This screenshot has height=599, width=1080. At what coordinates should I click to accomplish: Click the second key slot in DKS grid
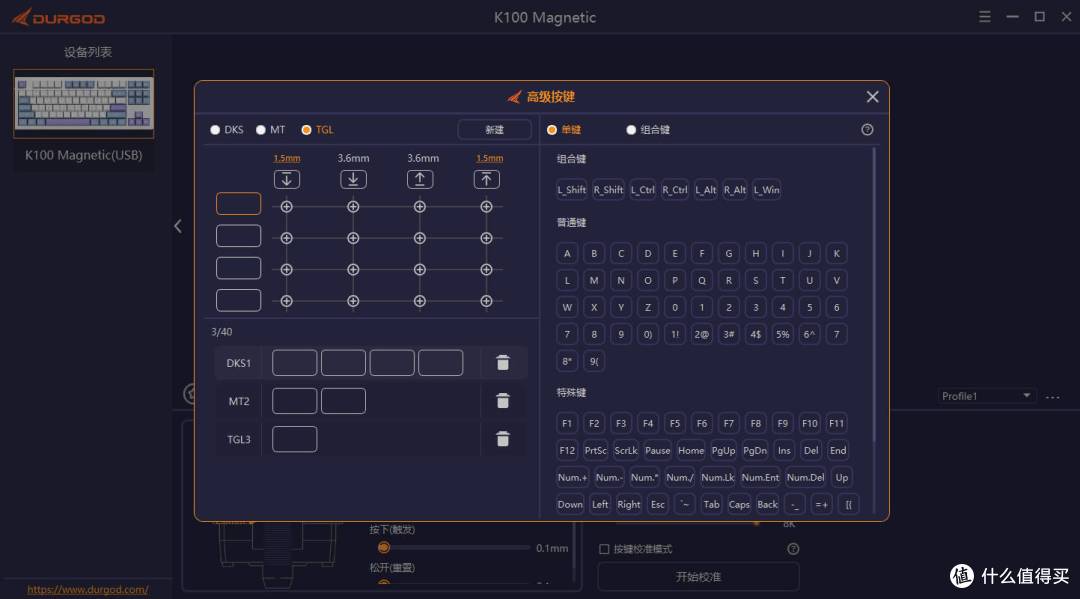[238, 236]
